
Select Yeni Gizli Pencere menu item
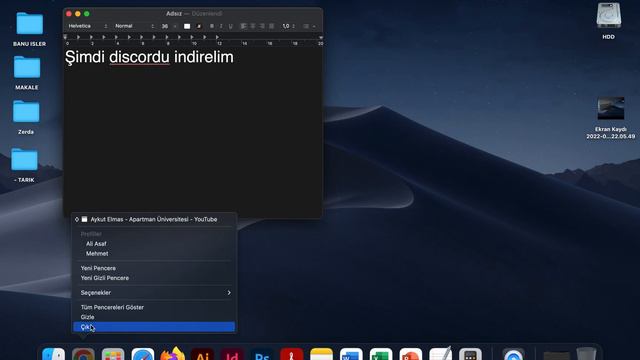tap(154, 278)
